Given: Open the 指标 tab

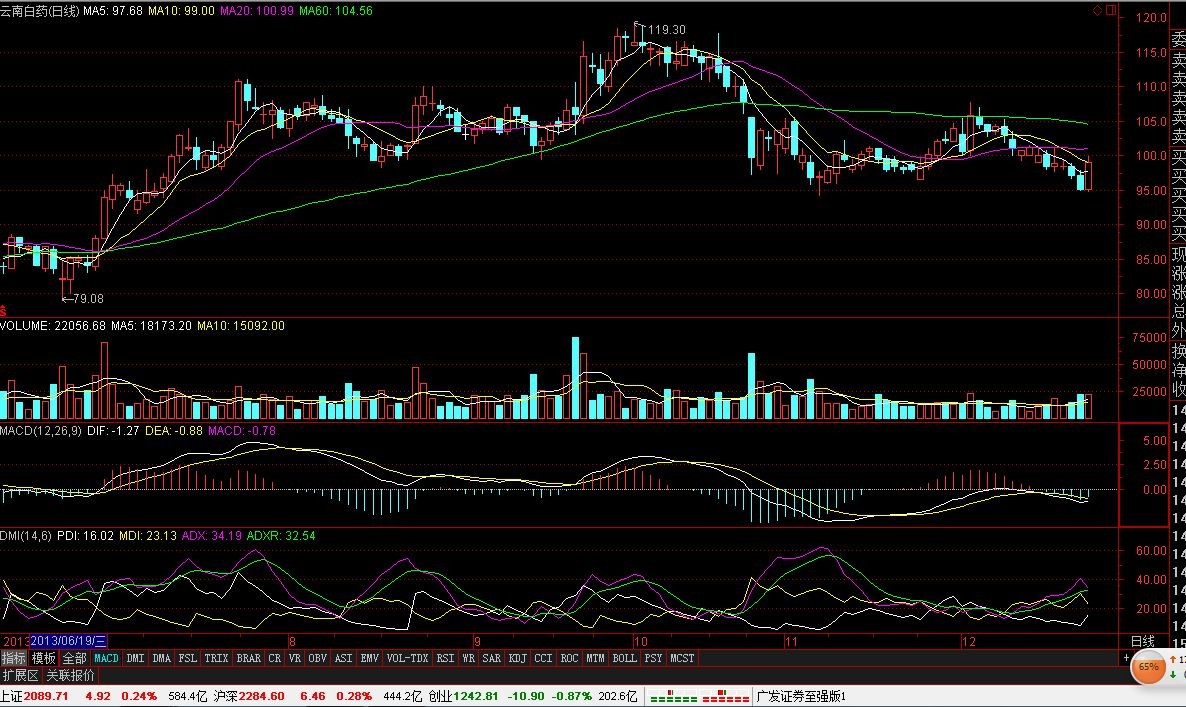Looking at the screenshot, I should pyautogui.click(x=14, y=658).
